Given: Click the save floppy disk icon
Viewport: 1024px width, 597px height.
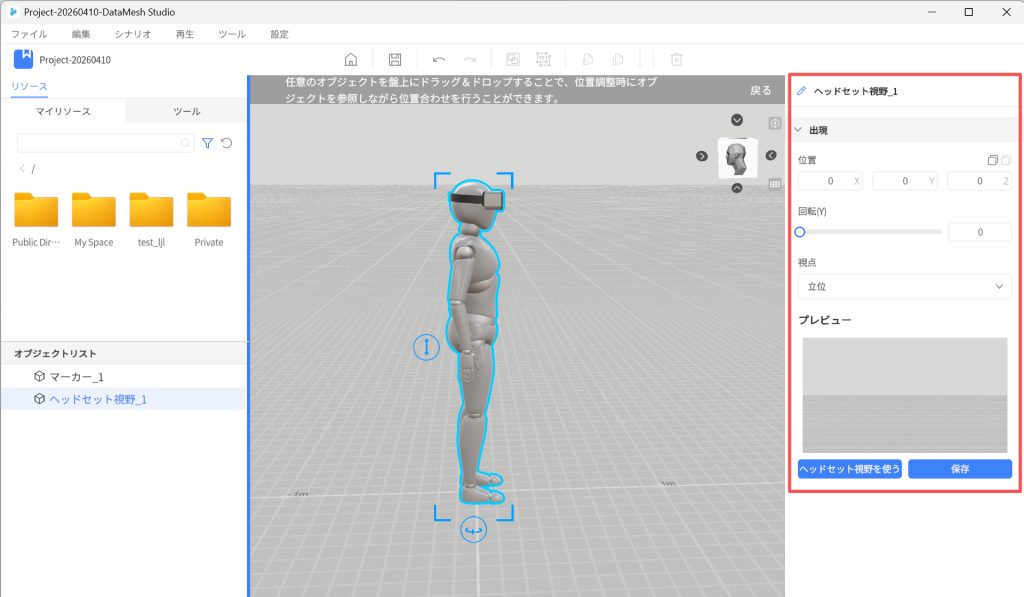Looking at the screenshot, I should (x=395, y=60).
